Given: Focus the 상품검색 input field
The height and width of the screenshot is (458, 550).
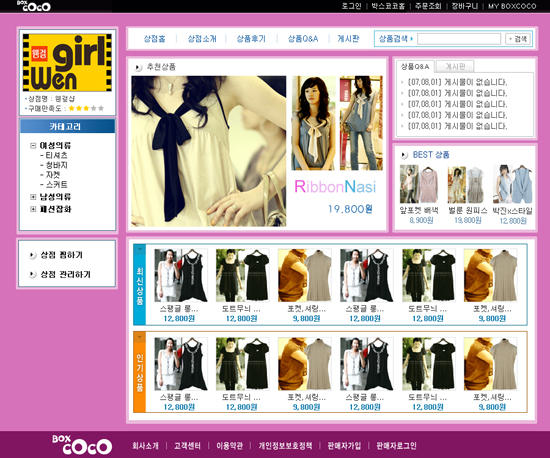Looking at the screenshot, I should click(x=459, y=39).
